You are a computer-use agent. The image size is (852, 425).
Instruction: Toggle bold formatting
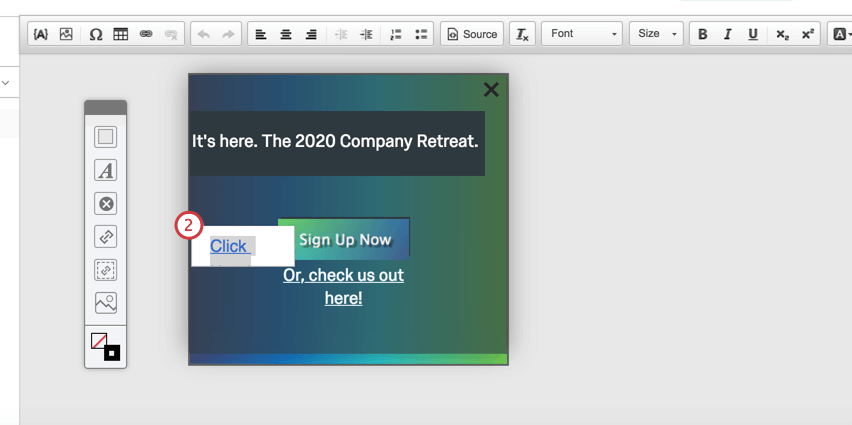[703, 34]
